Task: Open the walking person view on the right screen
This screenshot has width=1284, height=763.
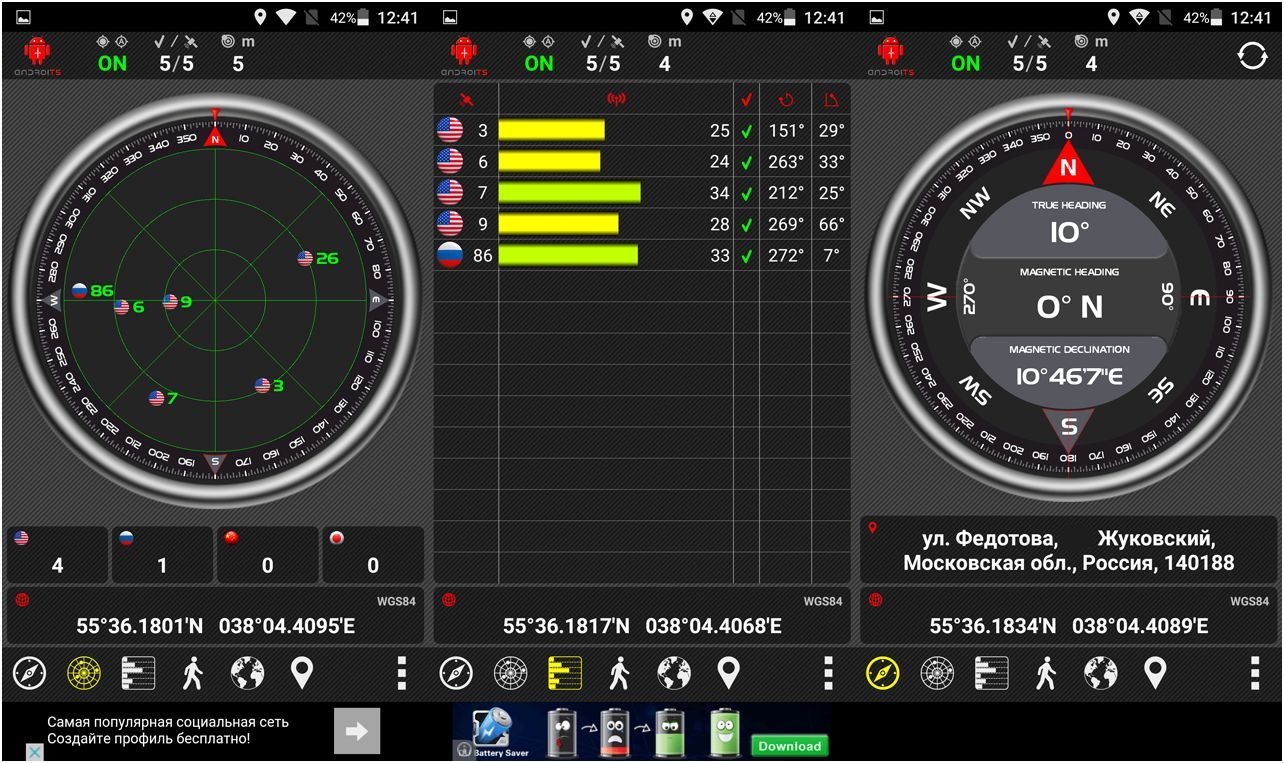Action: [1046, 674]
